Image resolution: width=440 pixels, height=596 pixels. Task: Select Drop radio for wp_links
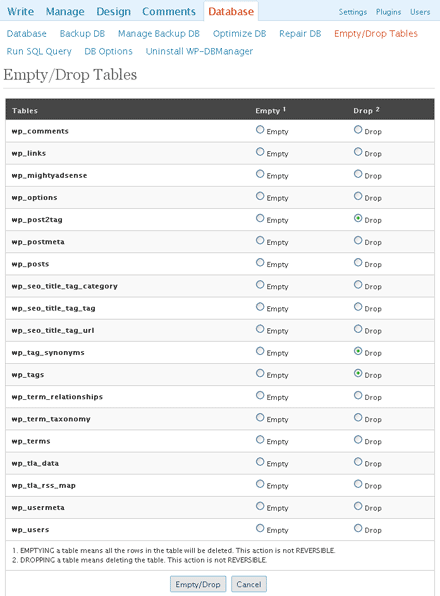point(358,152)
